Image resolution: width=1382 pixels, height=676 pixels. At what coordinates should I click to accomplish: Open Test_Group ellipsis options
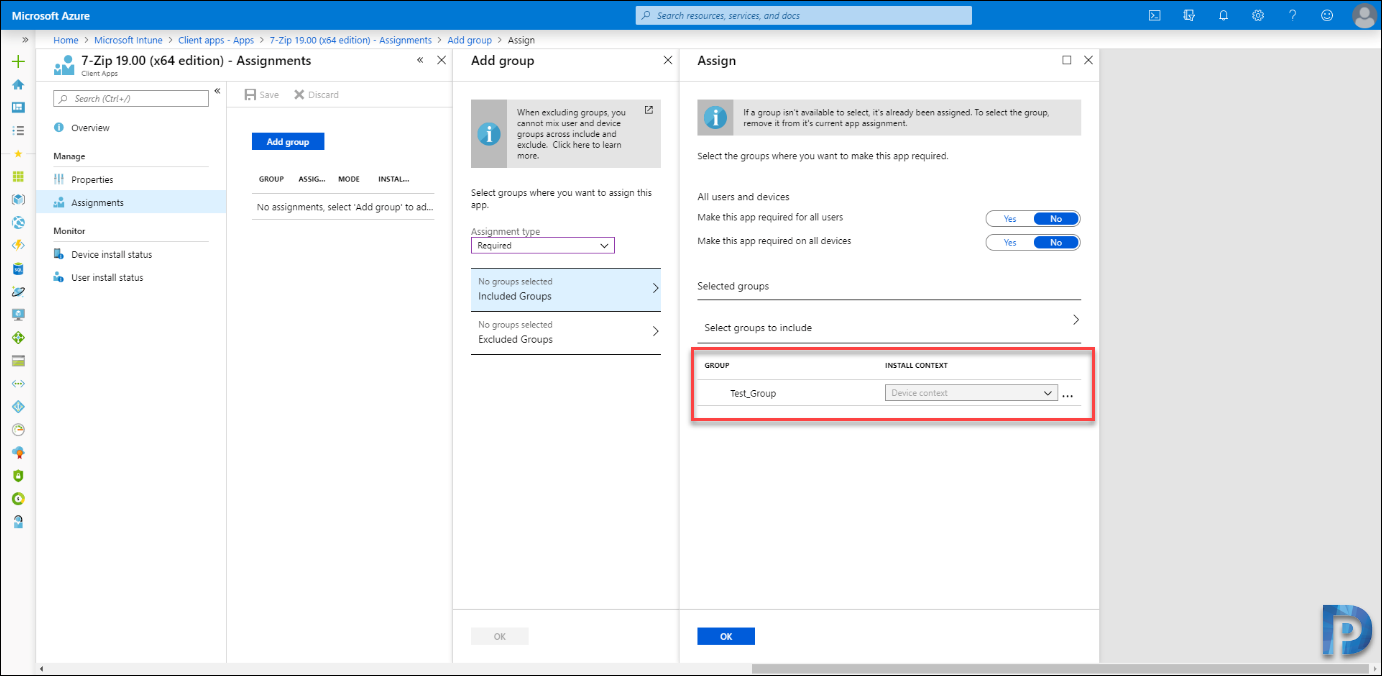pos(1068,394)
